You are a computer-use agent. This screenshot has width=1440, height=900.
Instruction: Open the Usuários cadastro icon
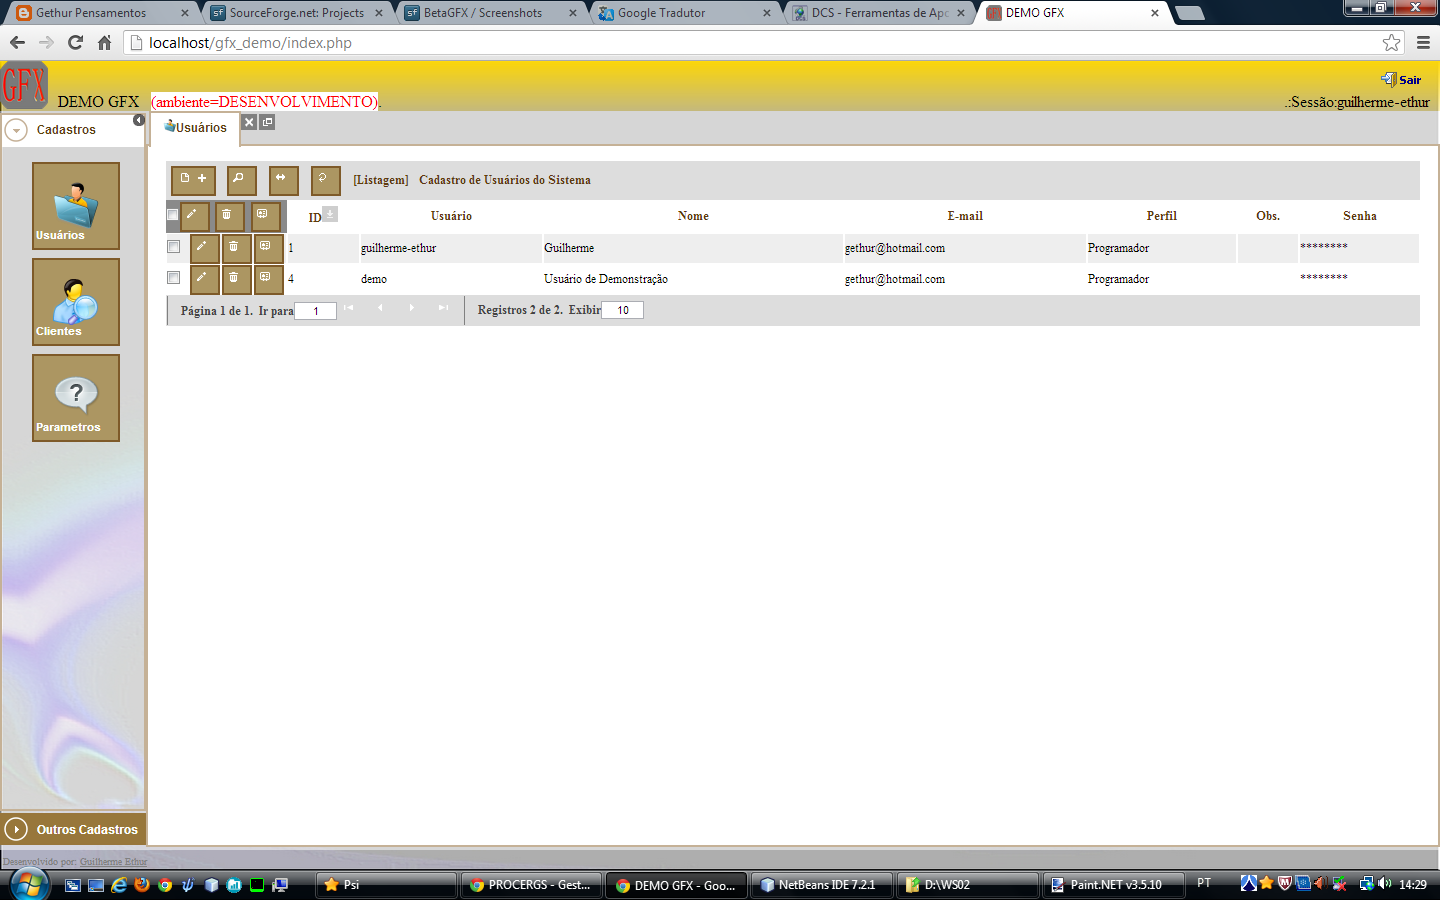pos(75,205)
